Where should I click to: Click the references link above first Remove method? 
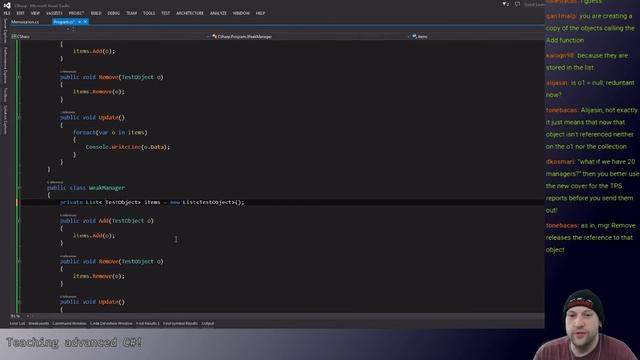68,71
